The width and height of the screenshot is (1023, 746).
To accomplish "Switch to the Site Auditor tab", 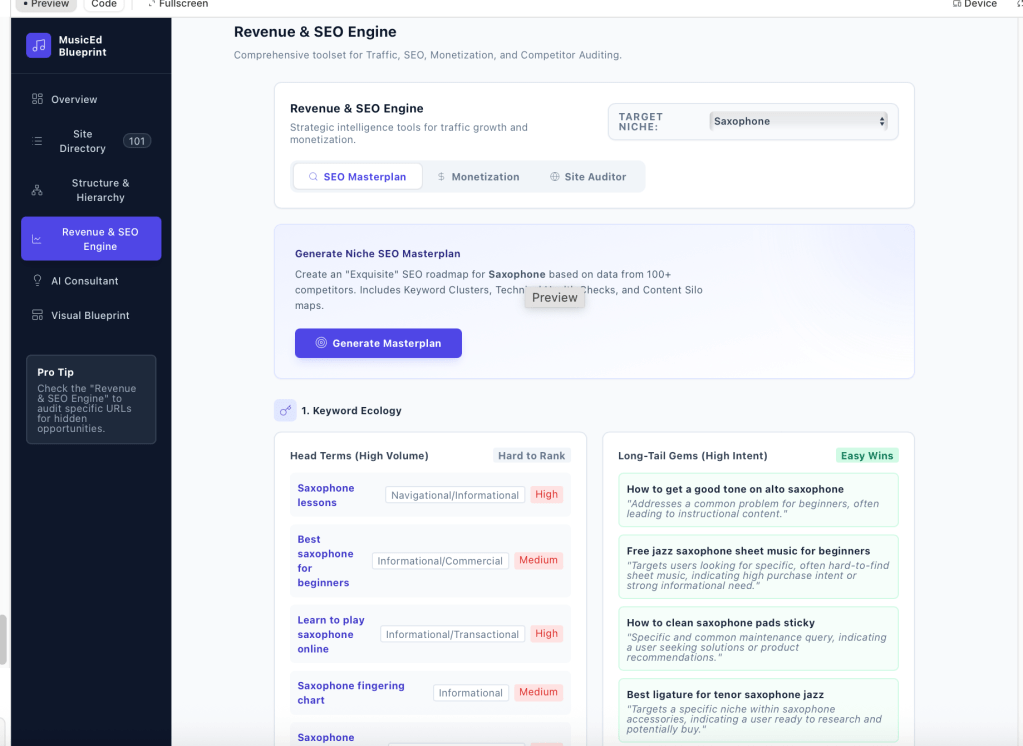I will coord(587,177).
